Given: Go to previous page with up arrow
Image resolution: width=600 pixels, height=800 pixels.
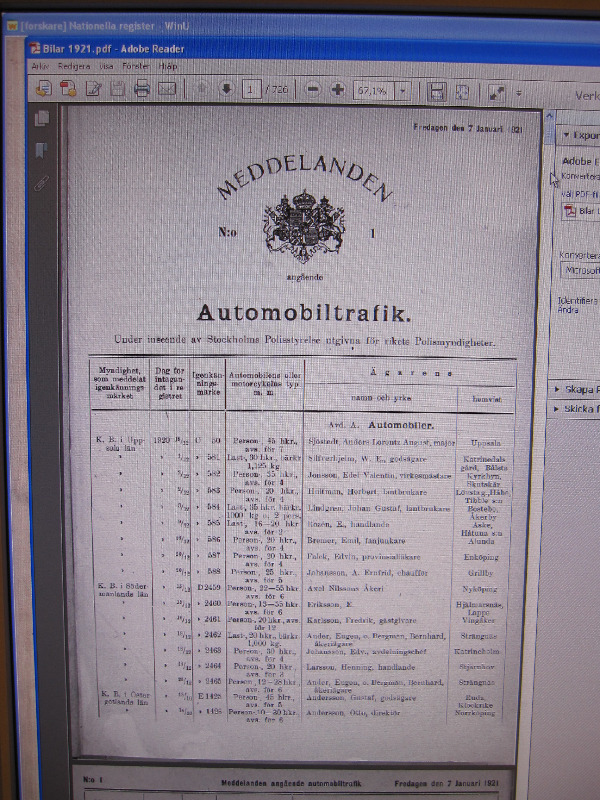Looking at the screenshot, I should 202,89.
